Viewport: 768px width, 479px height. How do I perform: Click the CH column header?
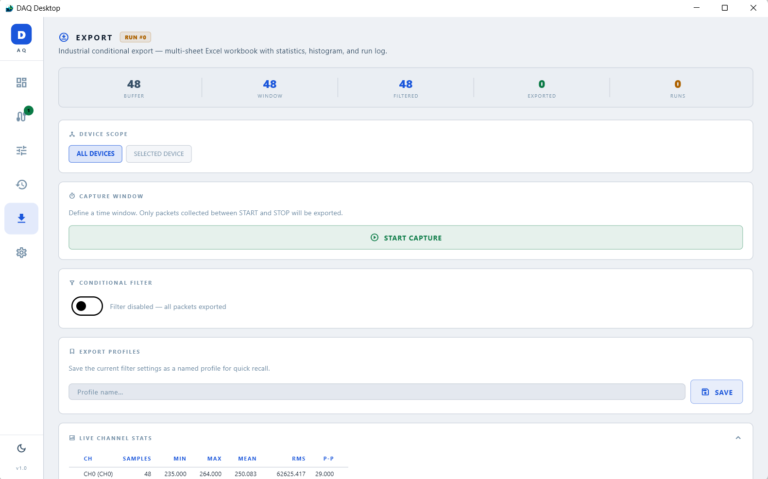(x=88, y=459)
